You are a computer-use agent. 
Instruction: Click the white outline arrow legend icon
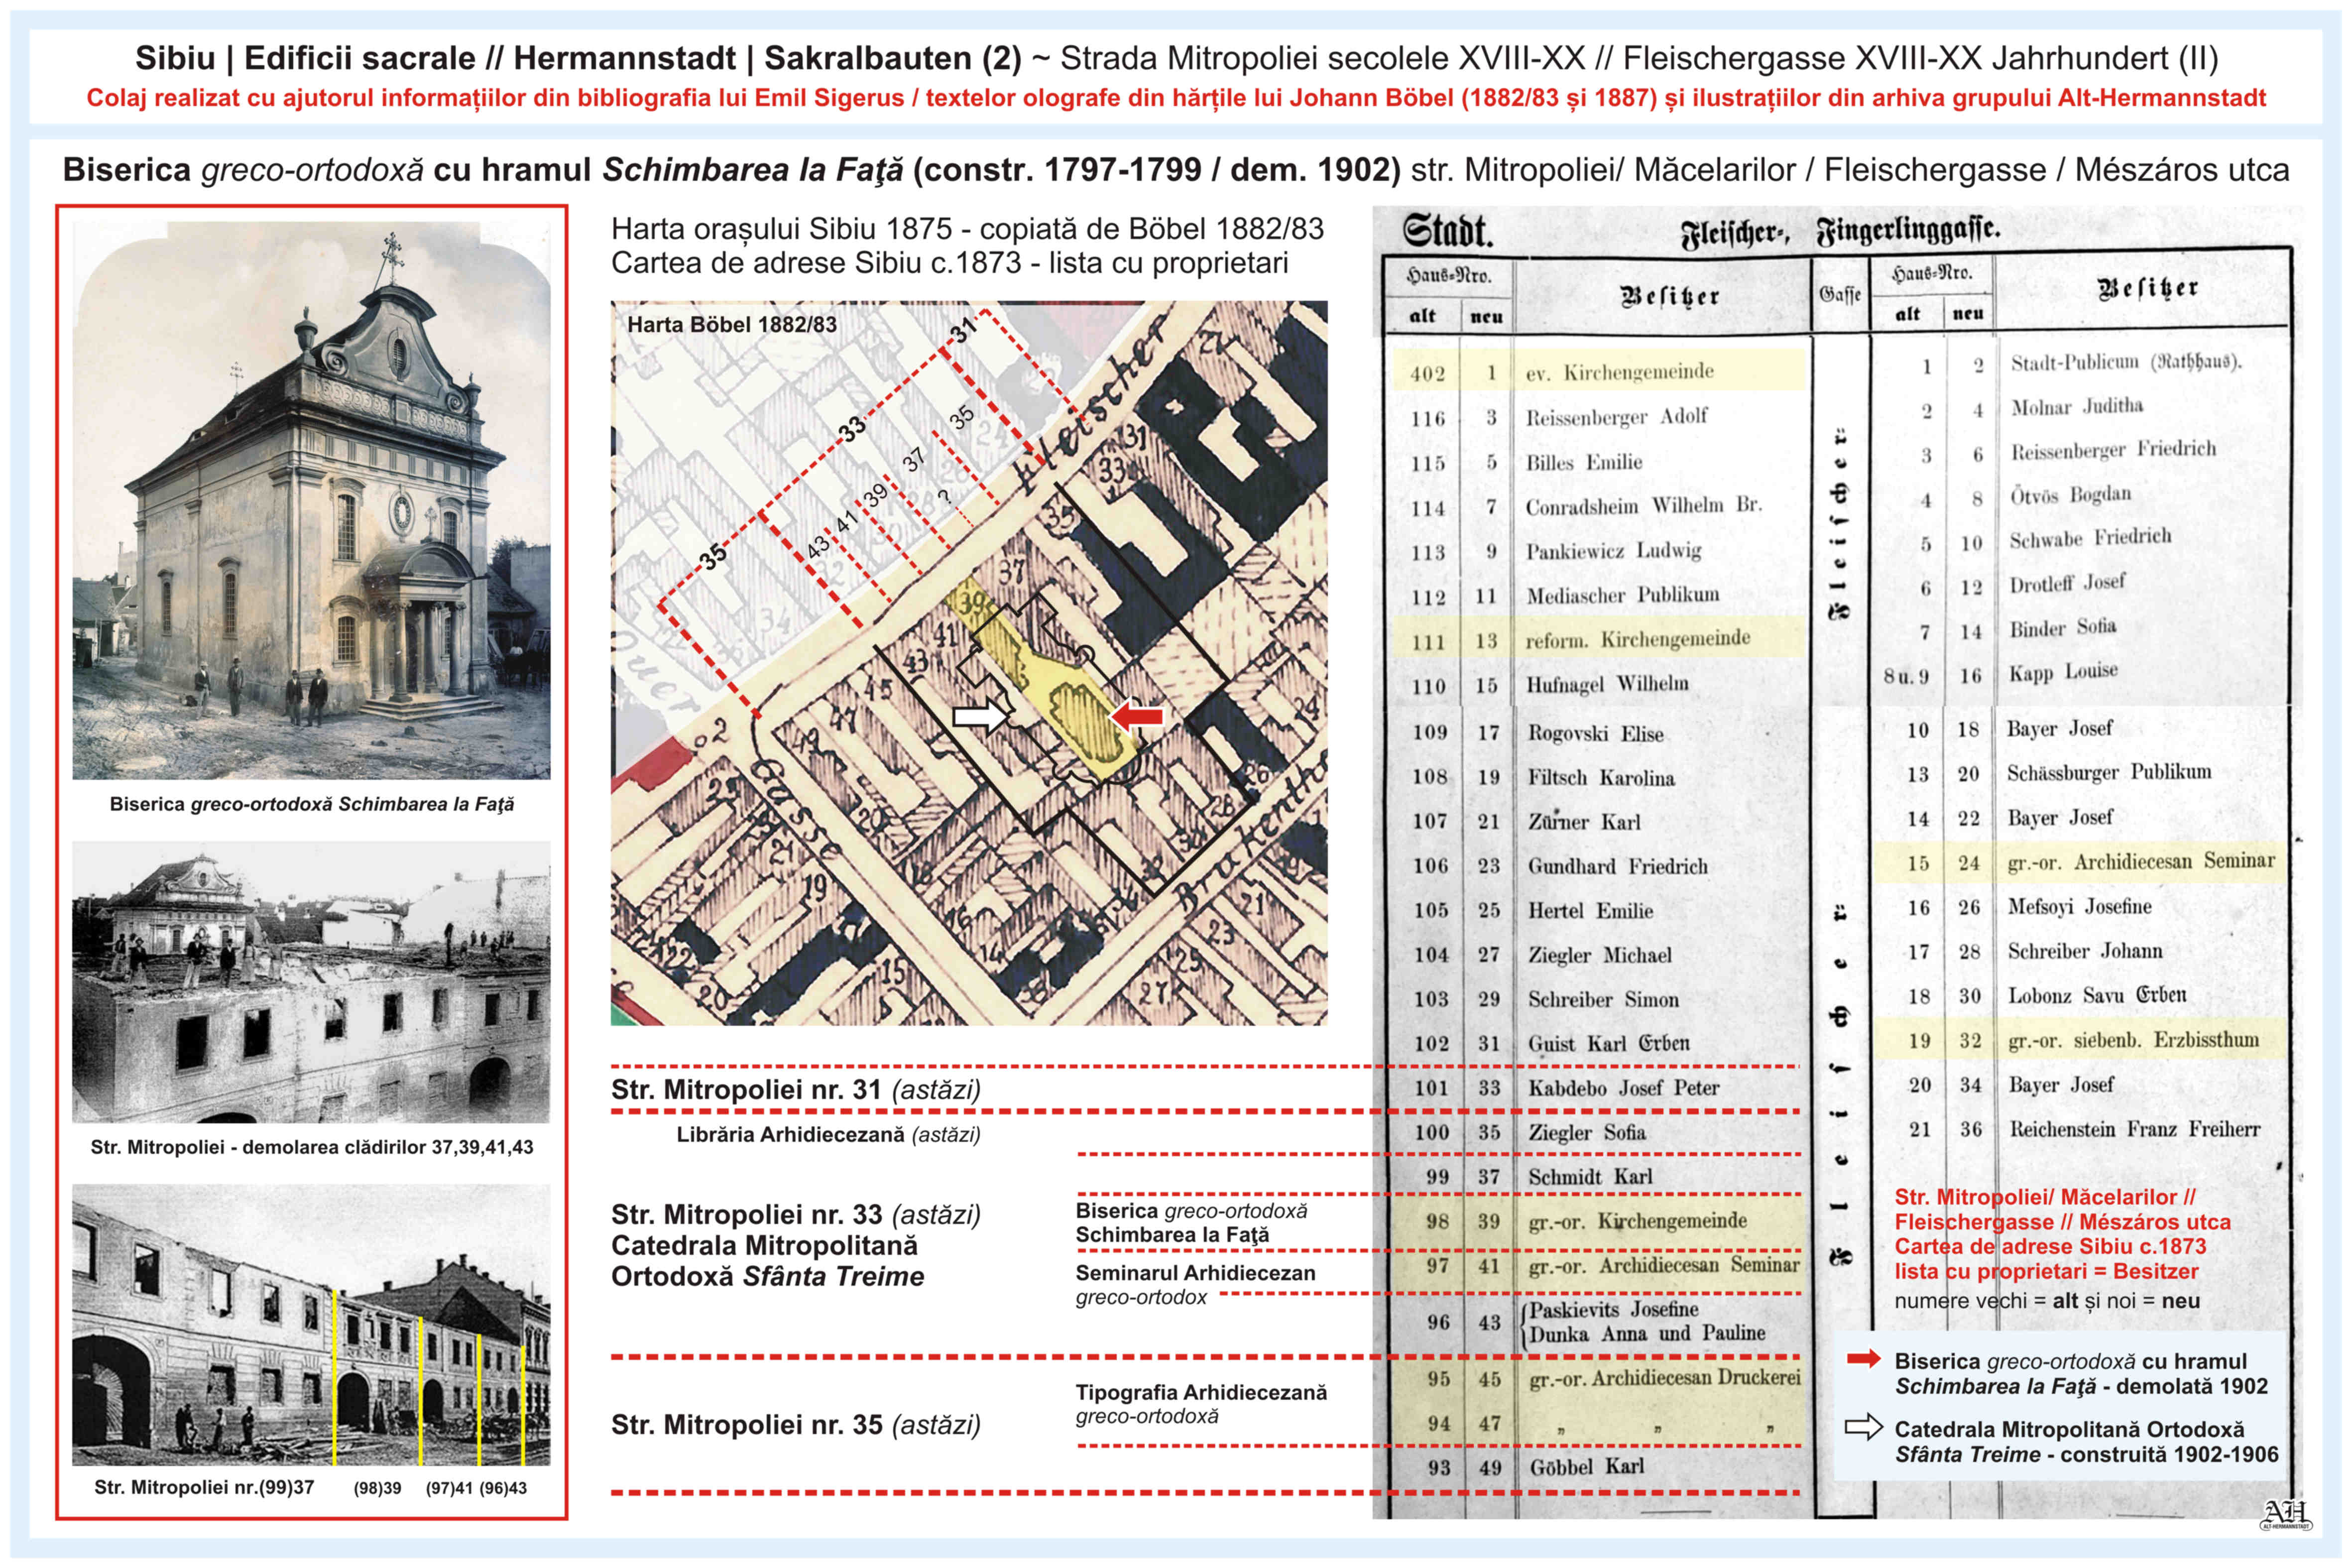(1864, 1427)
